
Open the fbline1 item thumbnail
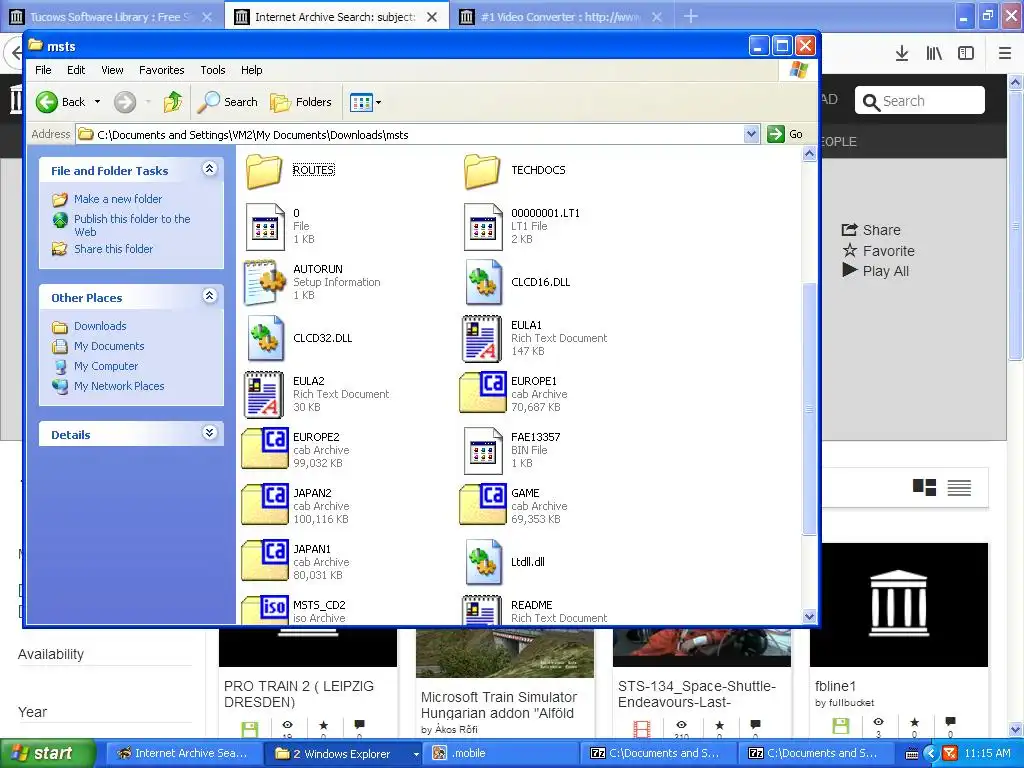click(x=899, y=604)
